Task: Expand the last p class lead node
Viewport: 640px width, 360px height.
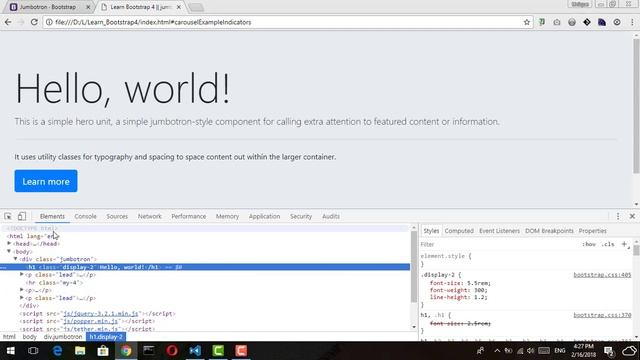Action: (22, 298)
